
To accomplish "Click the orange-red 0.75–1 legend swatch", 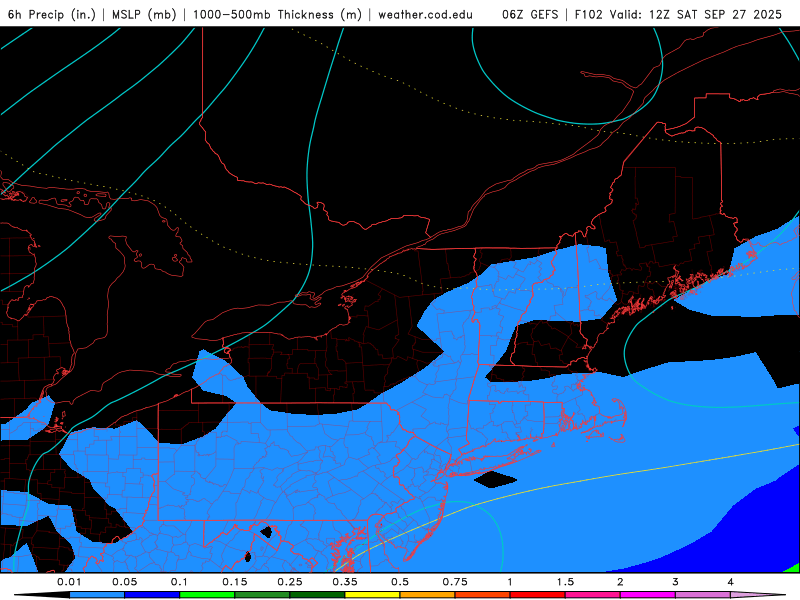I will (483, 595).
